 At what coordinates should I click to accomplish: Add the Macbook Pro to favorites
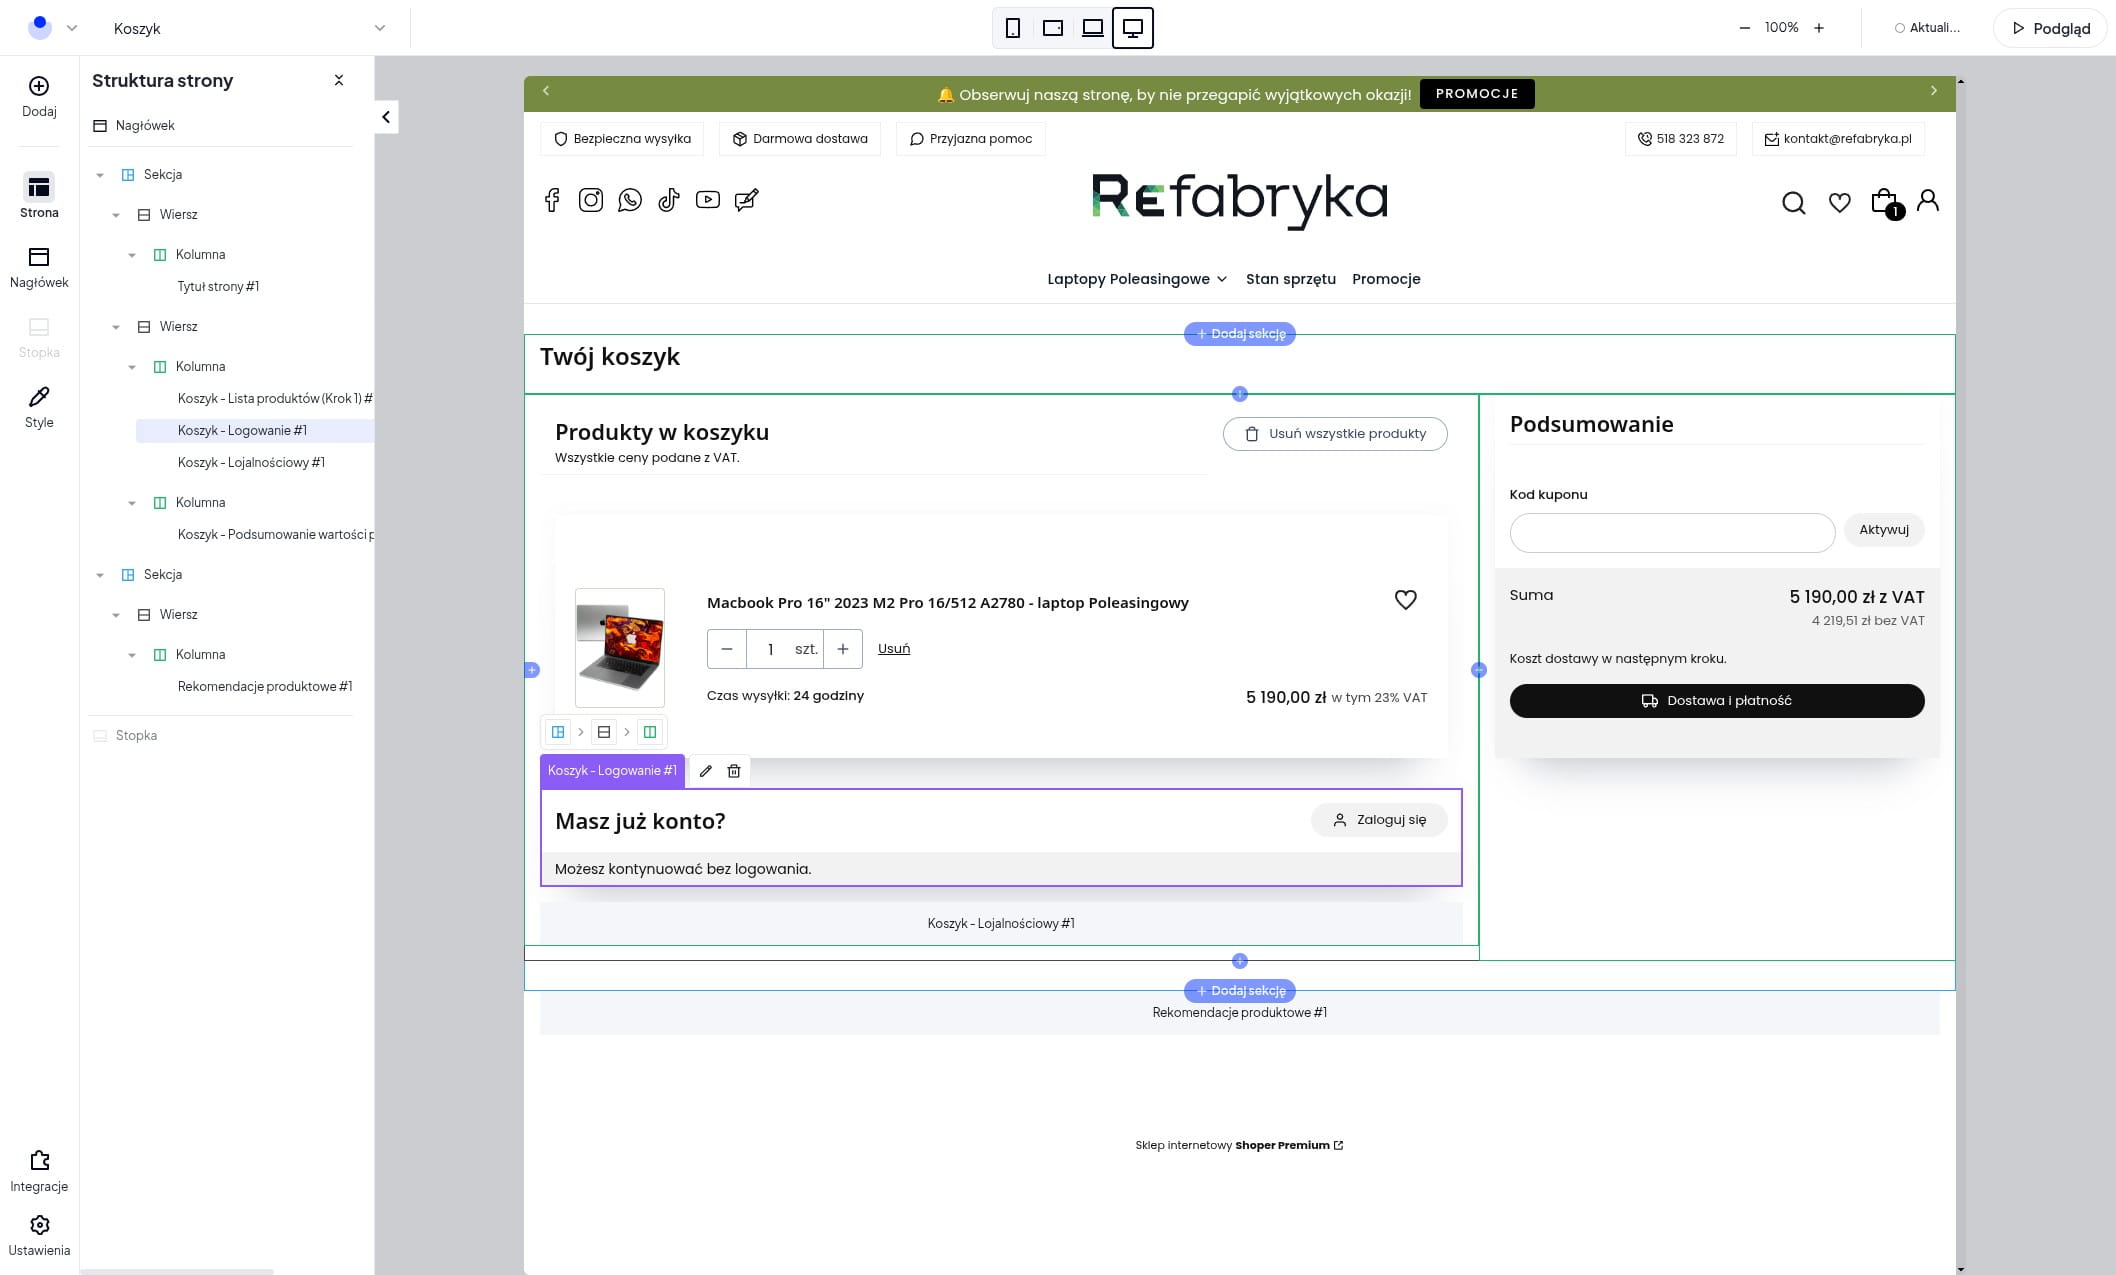point(1406,600)
